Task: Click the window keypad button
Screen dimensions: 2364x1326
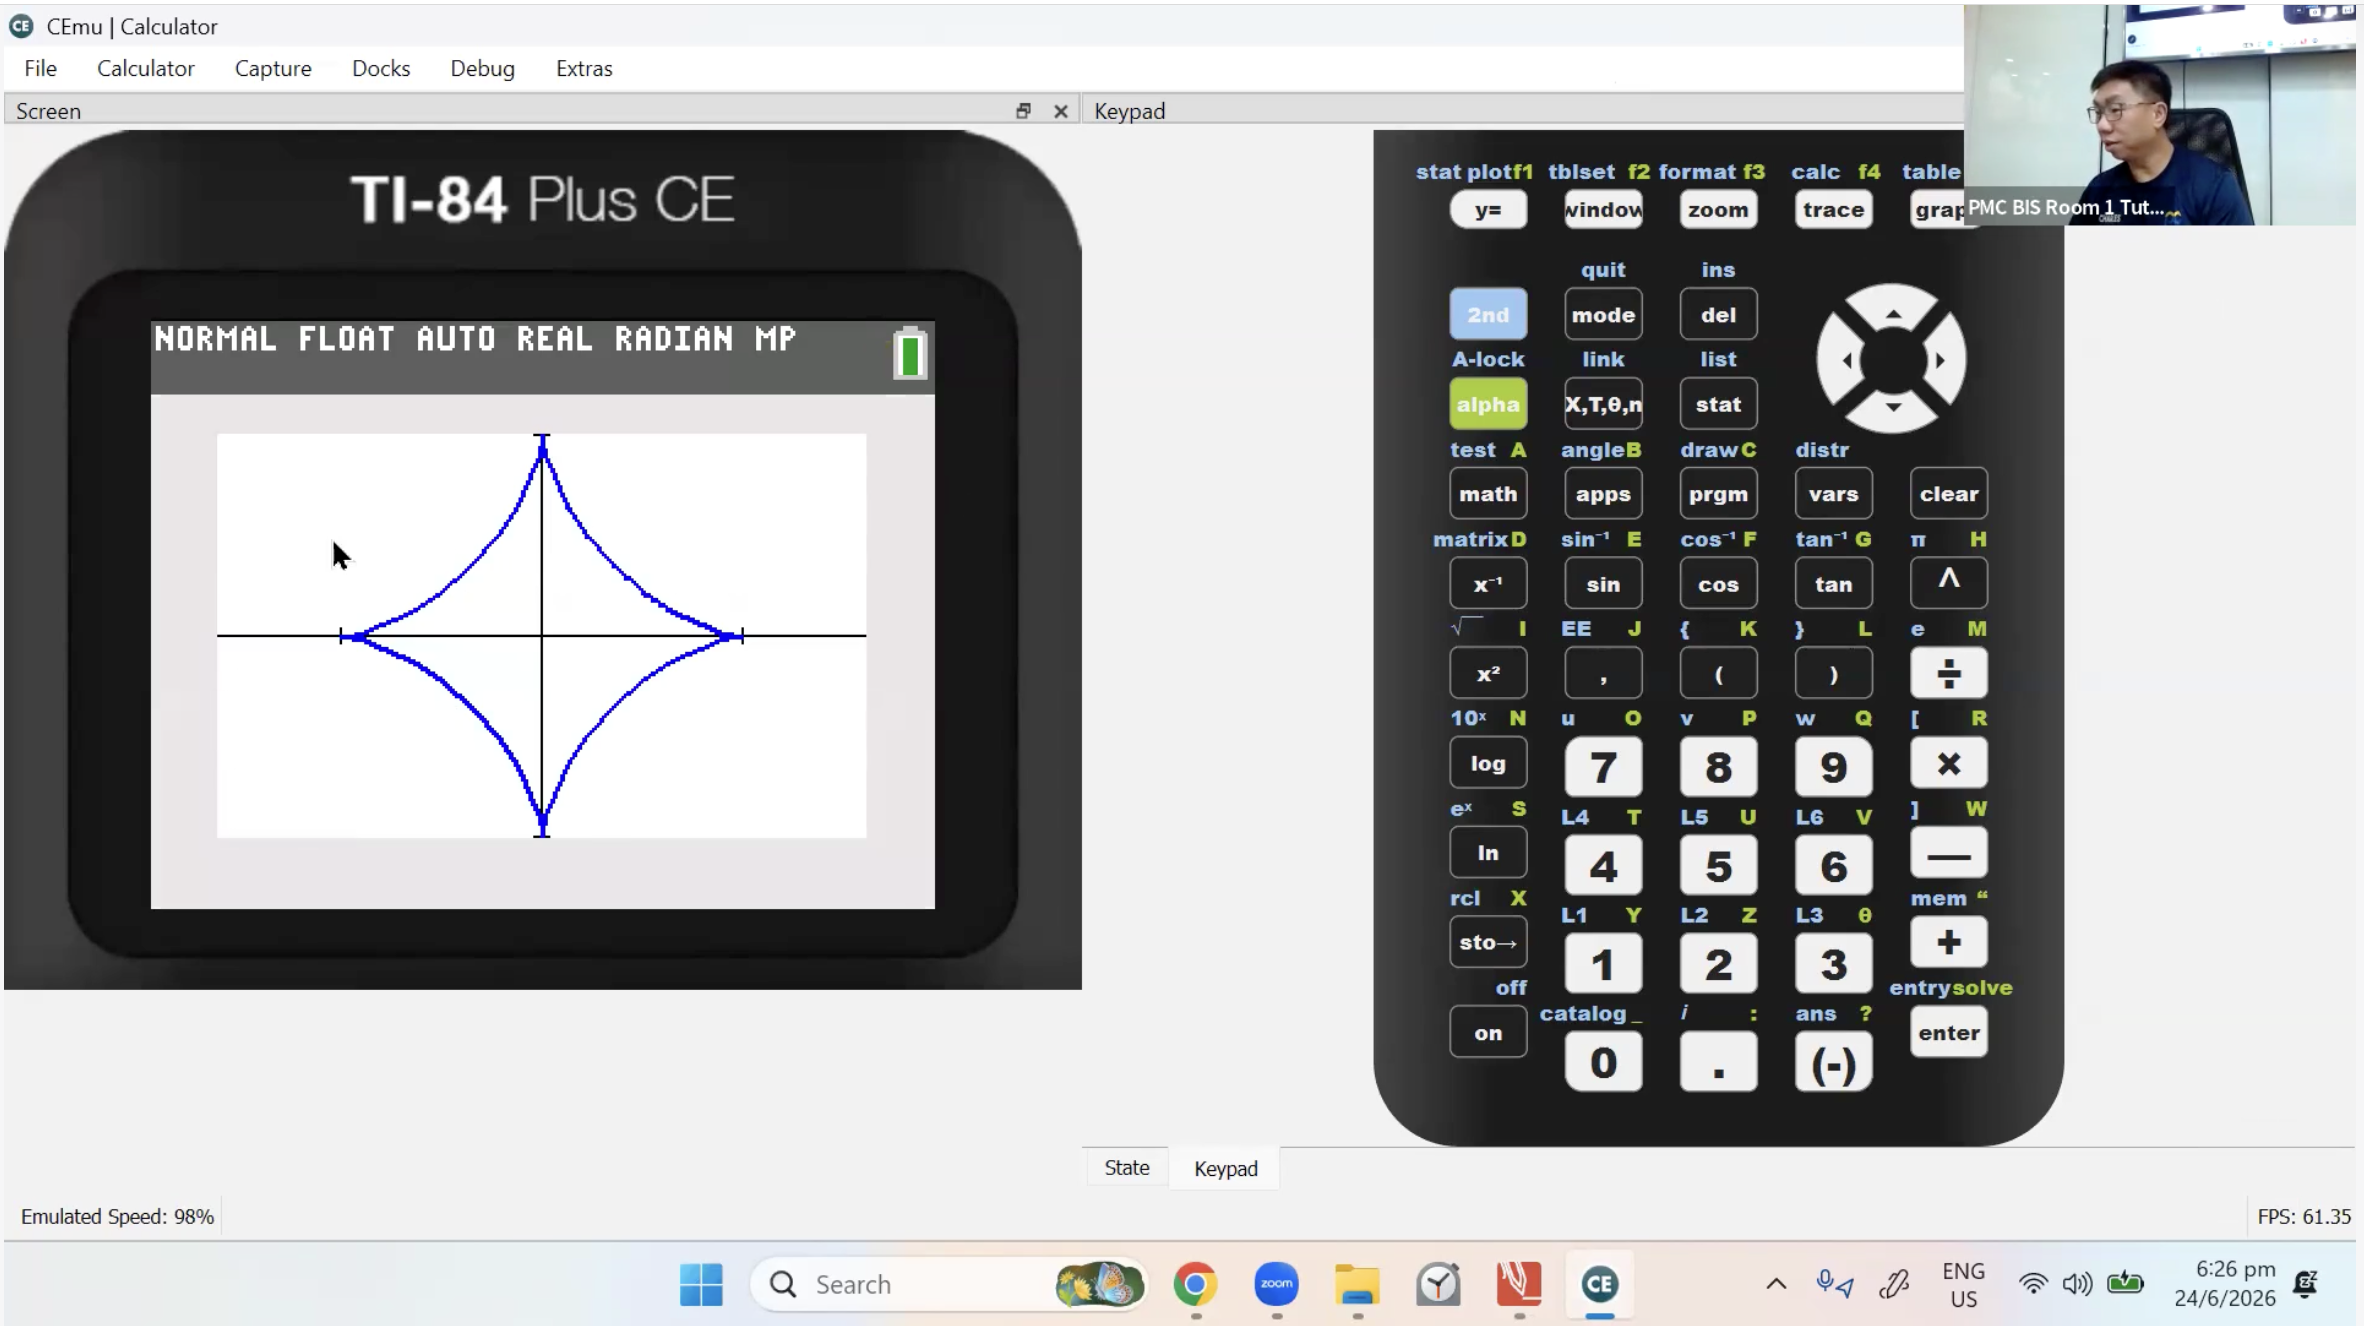Action: pyautogui.click(x=1603, y=210)
